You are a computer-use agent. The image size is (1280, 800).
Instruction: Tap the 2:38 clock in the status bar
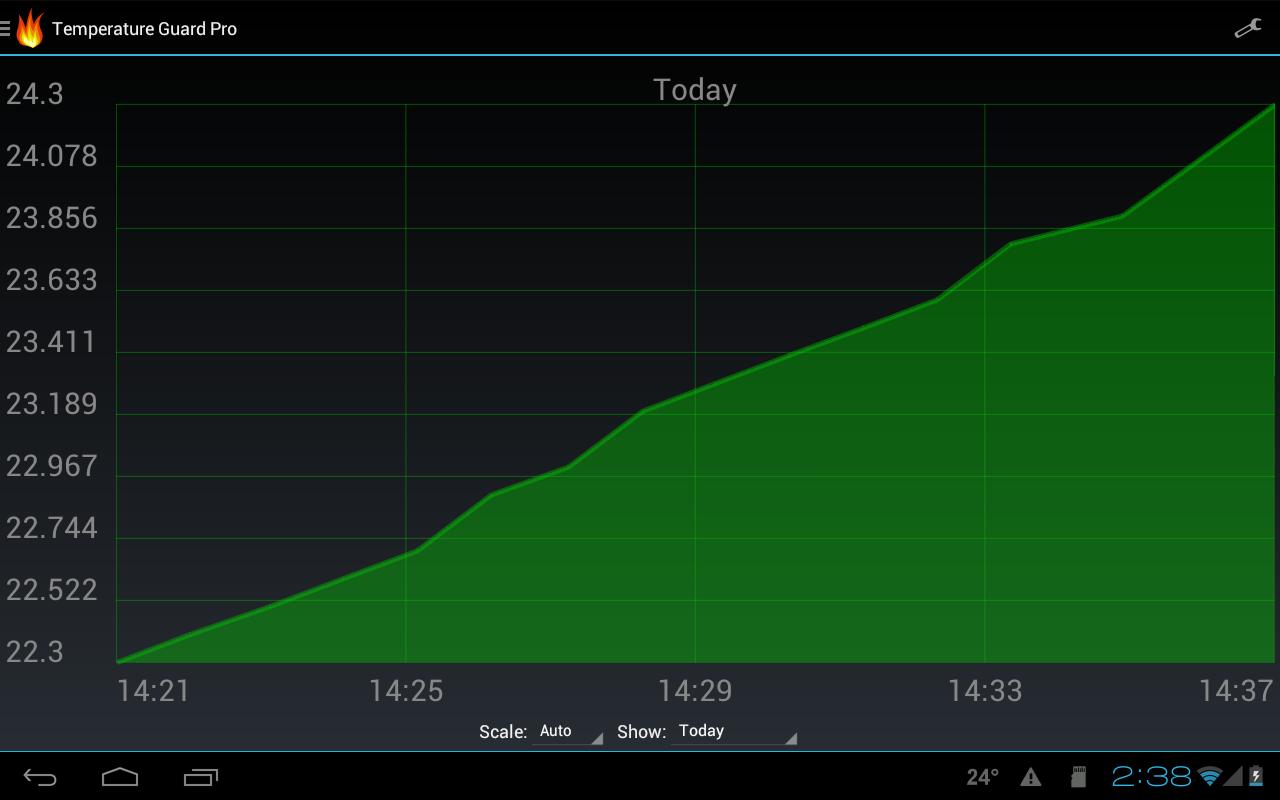[x=1151, y=777]
